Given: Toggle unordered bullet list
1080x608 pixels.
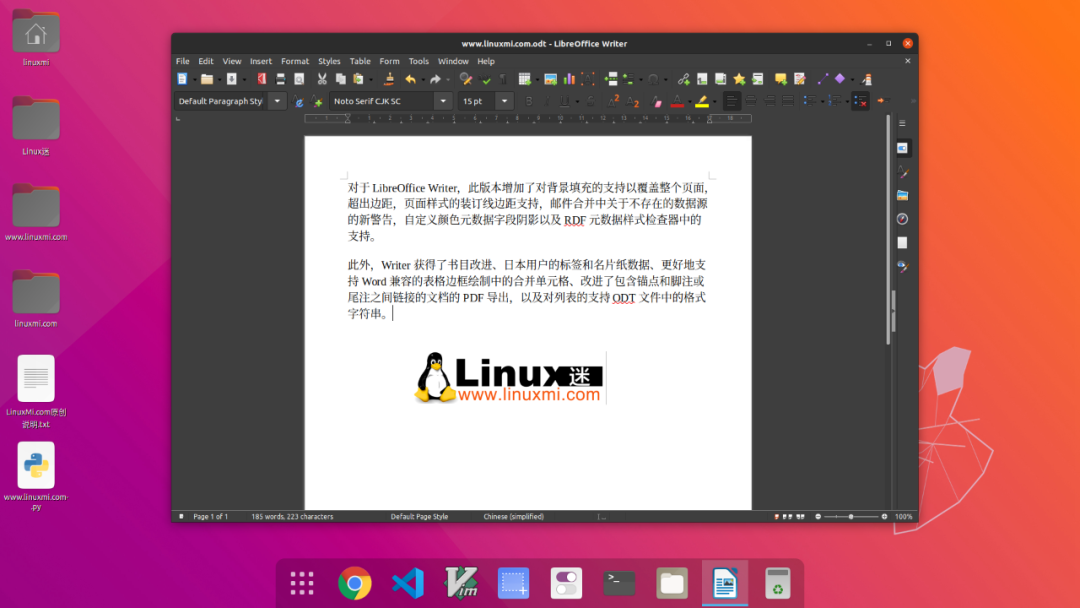Looking at the screenshot, I should point(809,101).
